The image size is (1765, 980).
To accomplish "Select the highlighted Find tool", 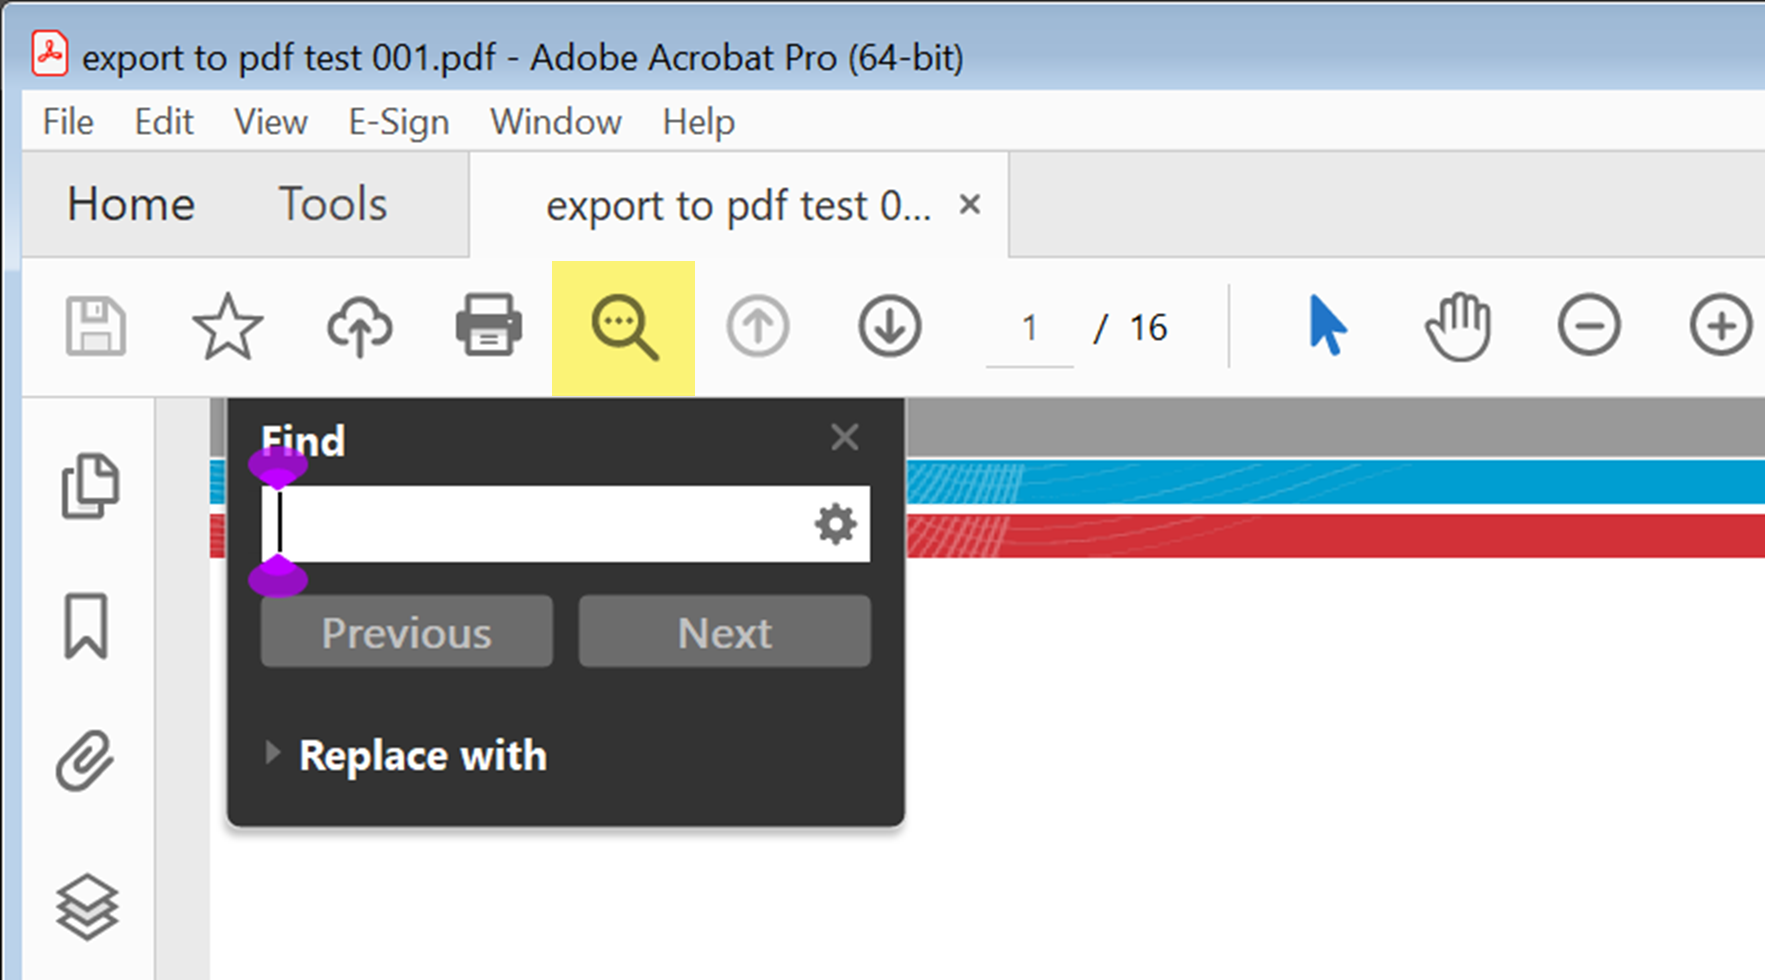I will click(x=622, y=327).
